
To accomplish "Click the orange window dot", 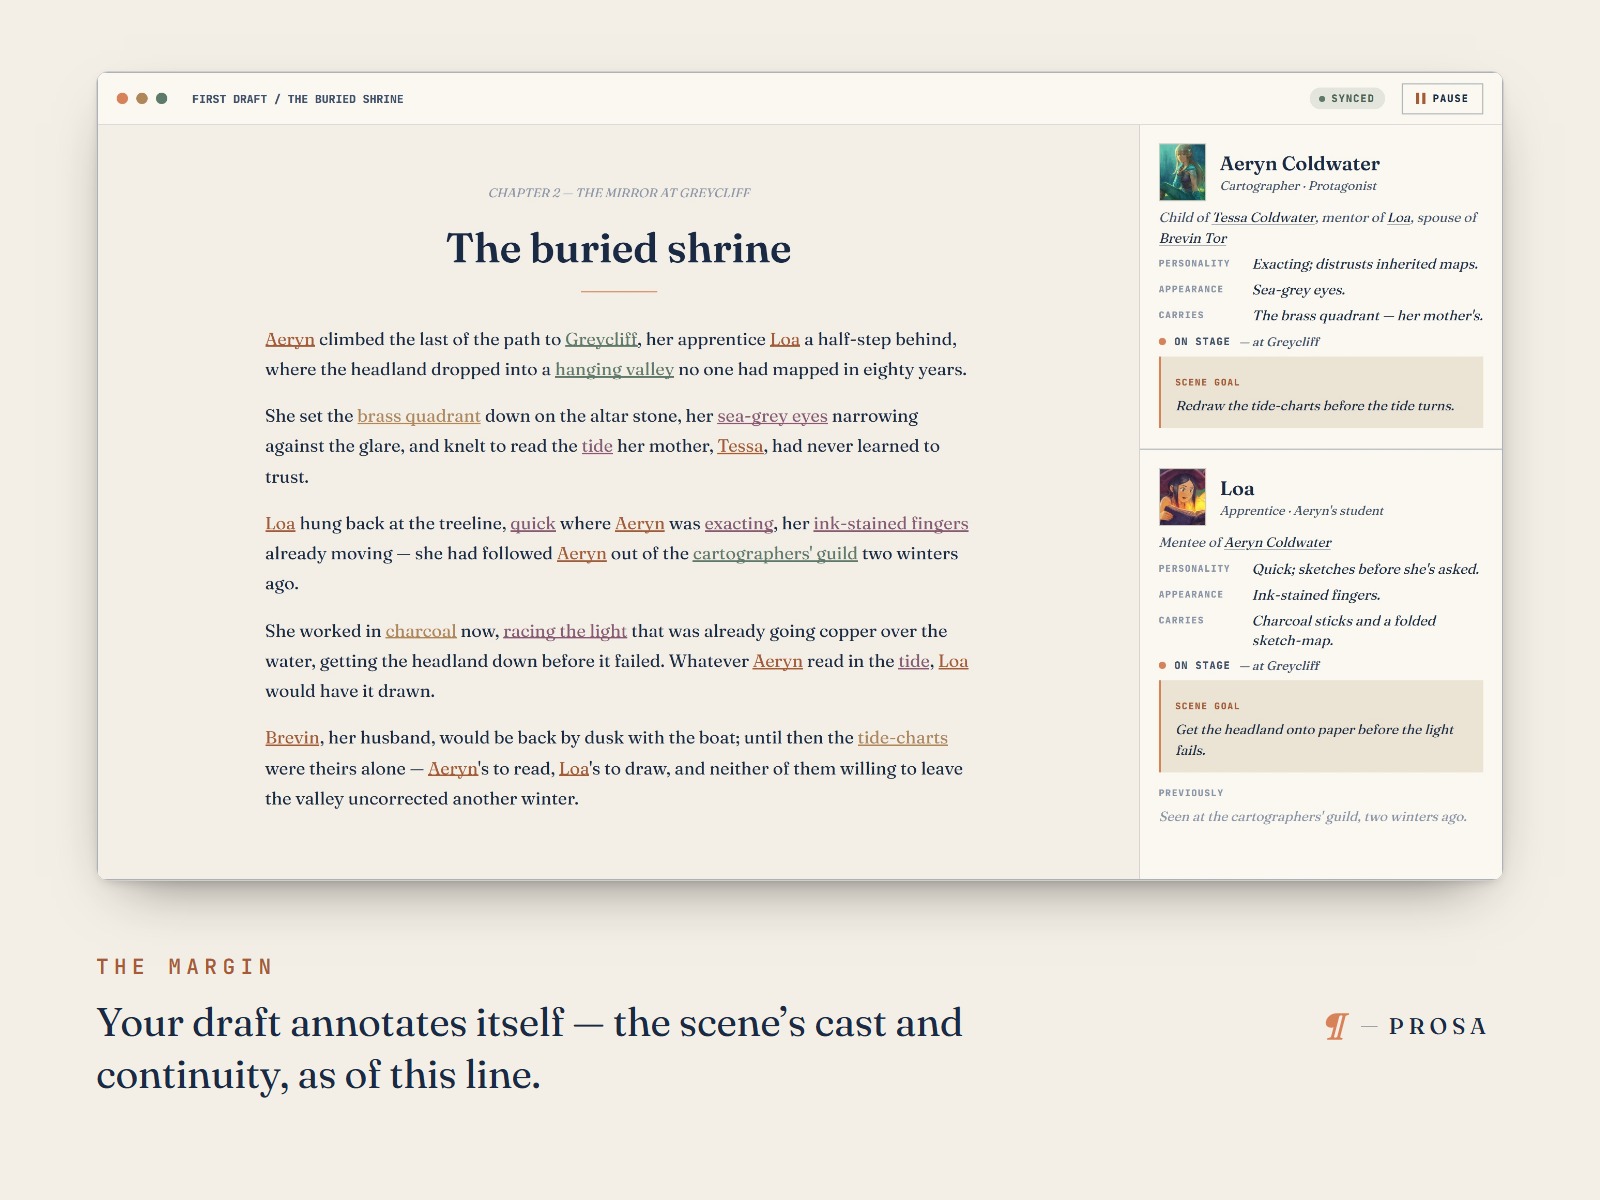I will pyautogui.click(x=122, y=99).
